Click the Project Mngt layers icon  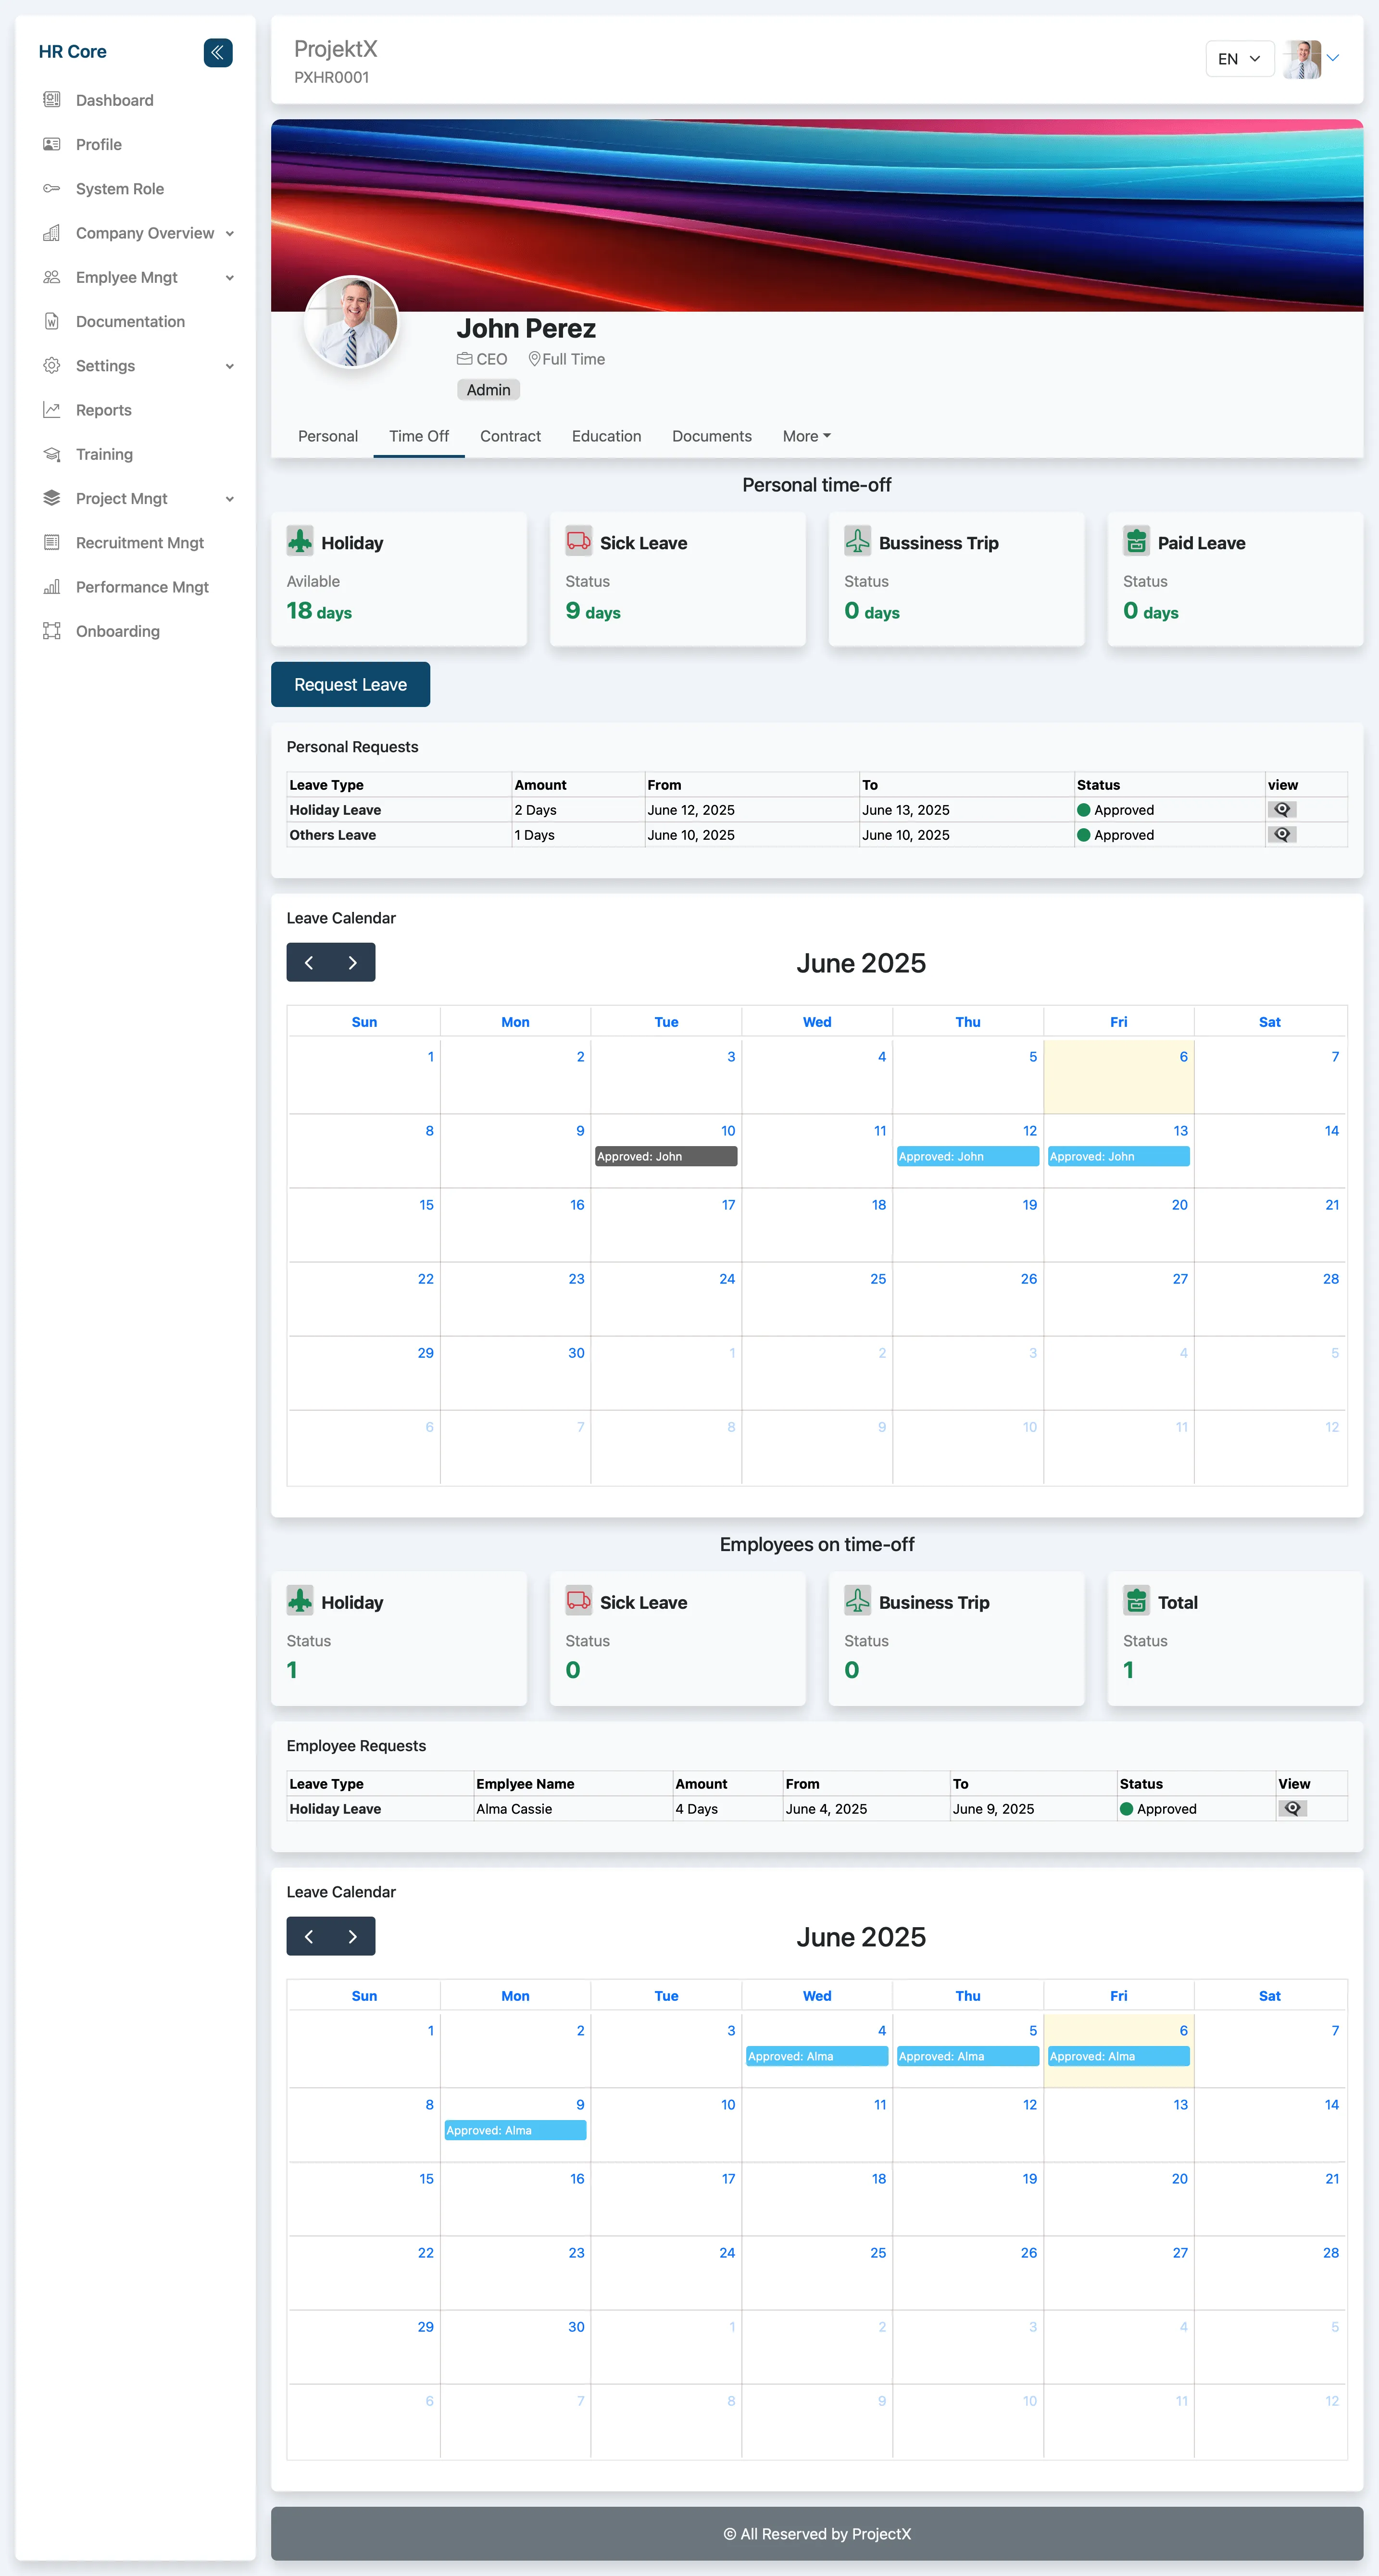pos(51,498)
